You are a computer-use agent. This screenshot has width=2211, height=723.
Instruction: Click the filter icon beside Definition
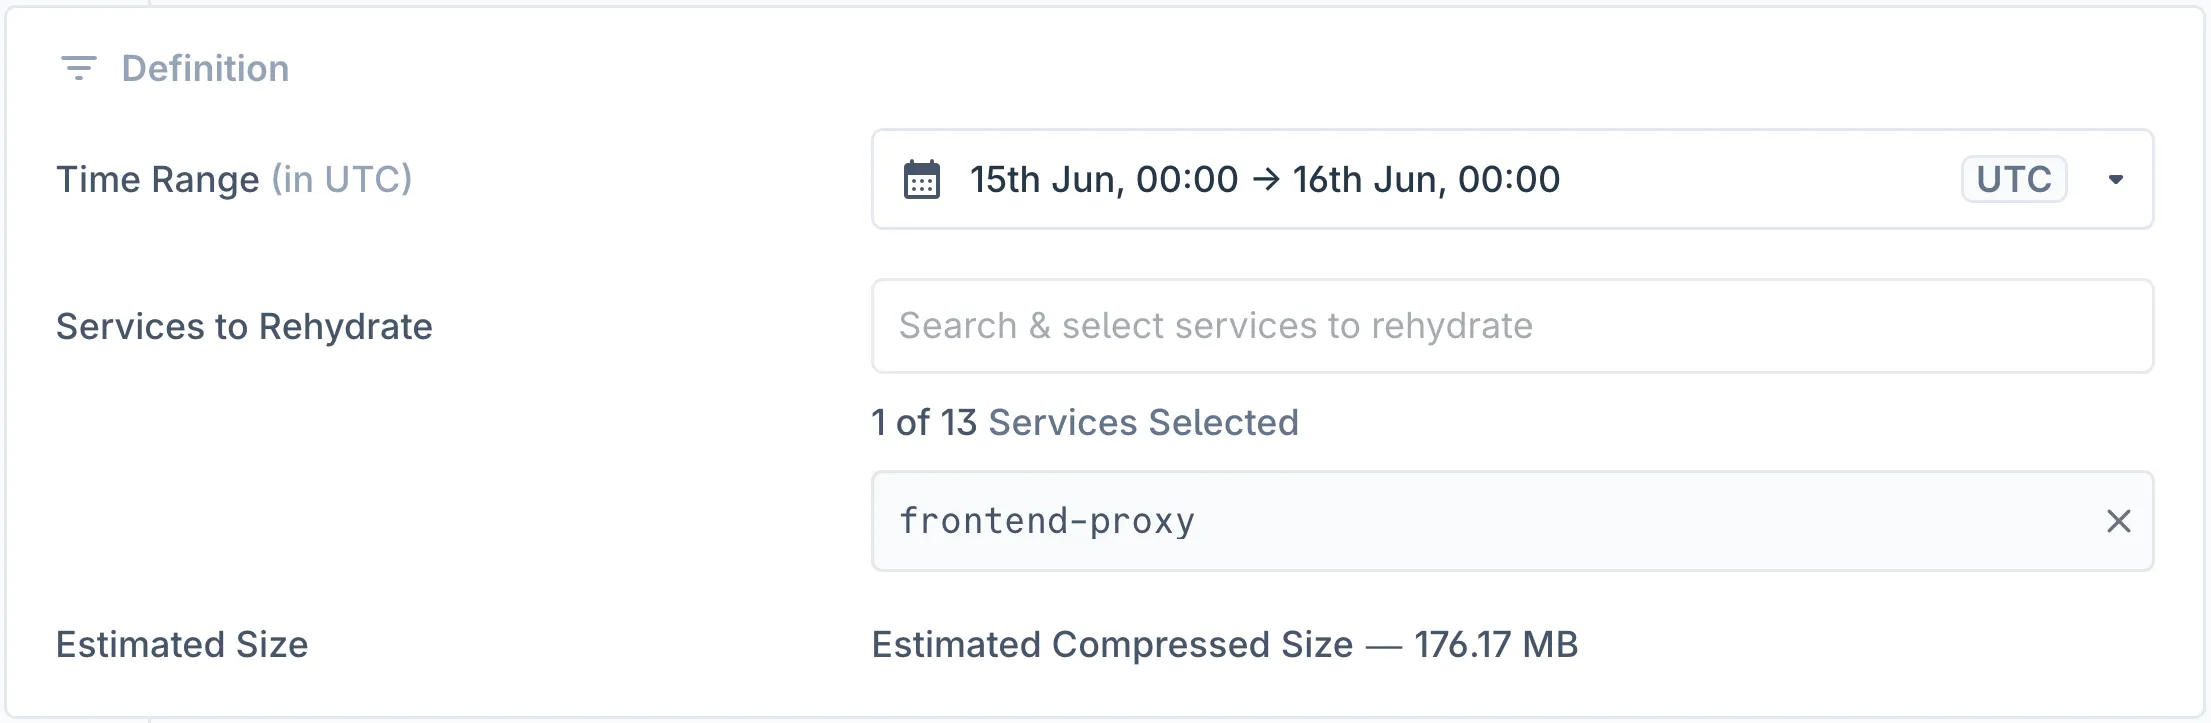tap(78, 68)
